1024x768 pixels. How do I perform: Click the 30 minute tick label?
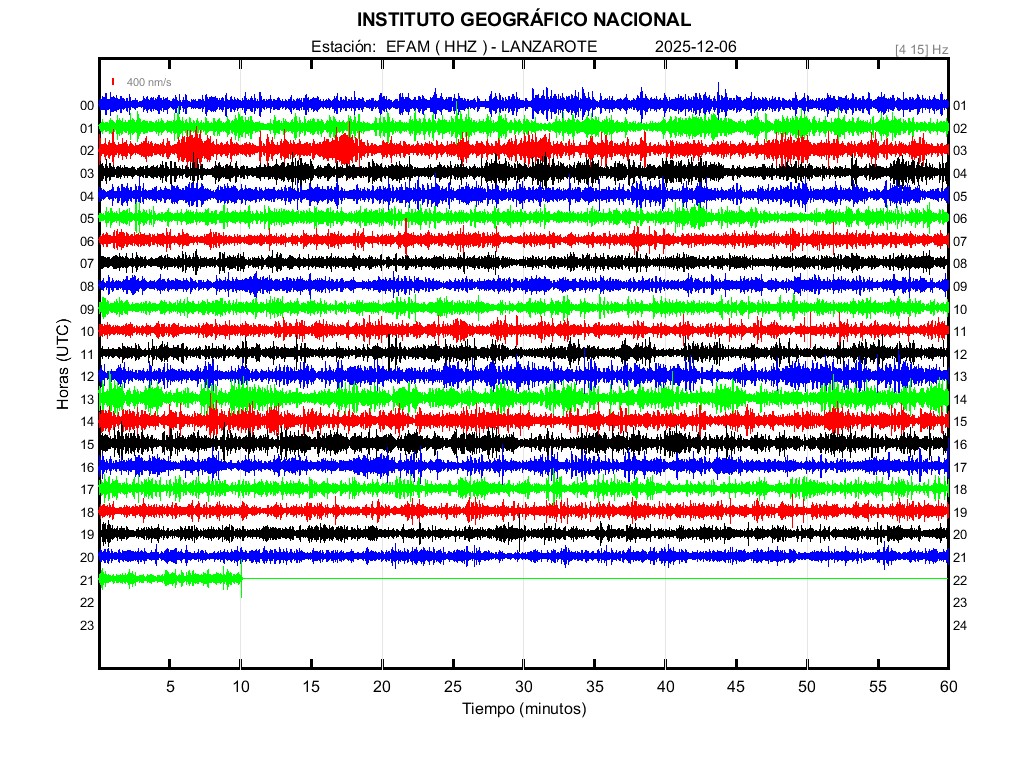(523, 686)
